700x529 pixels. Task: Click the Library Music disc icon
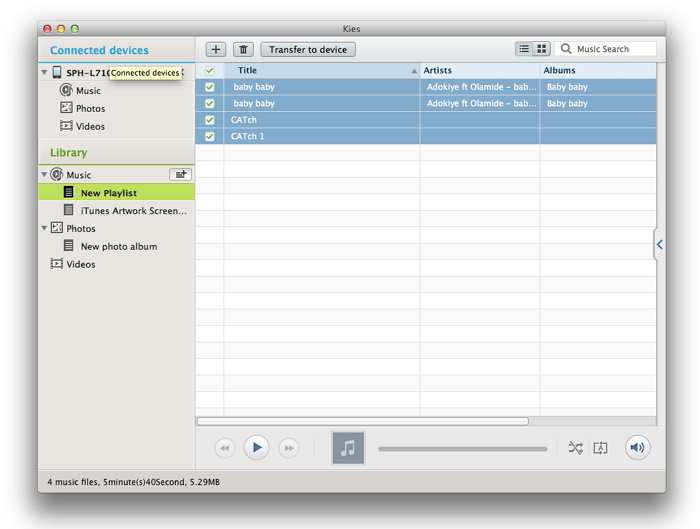coord(57,174)
